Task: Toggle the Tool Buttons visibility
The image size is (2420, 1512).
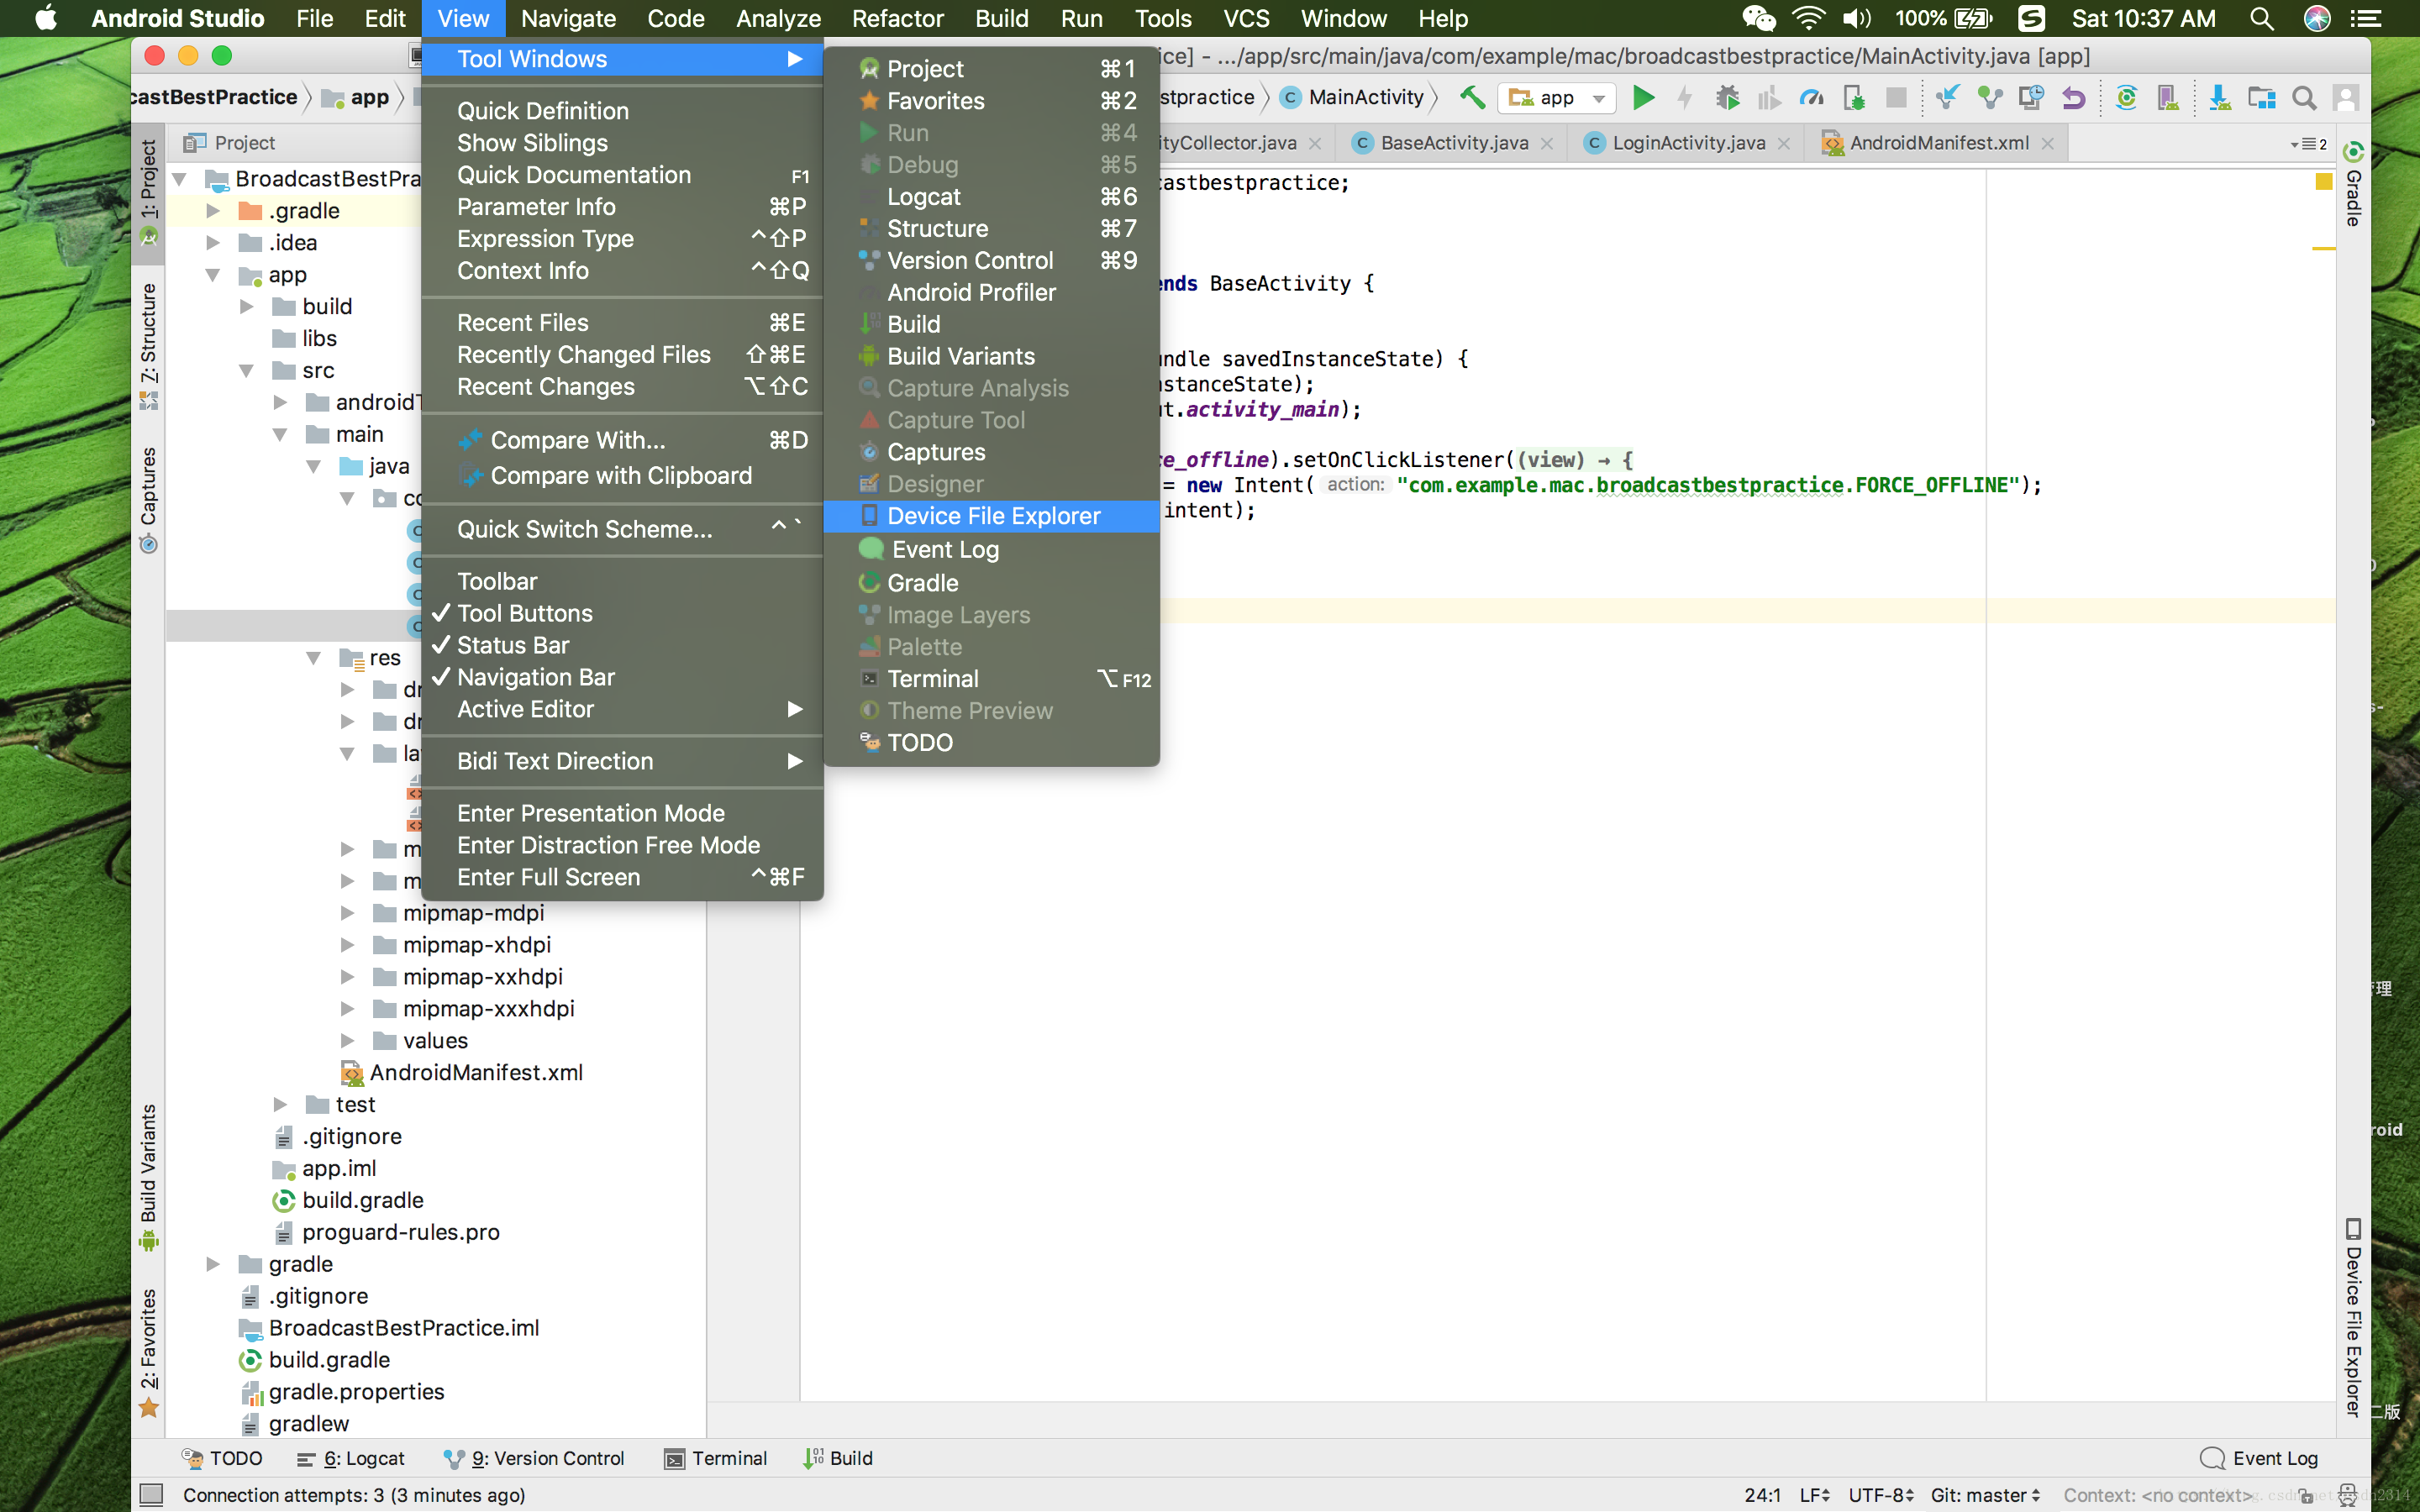Action: (x=526, y=613)
